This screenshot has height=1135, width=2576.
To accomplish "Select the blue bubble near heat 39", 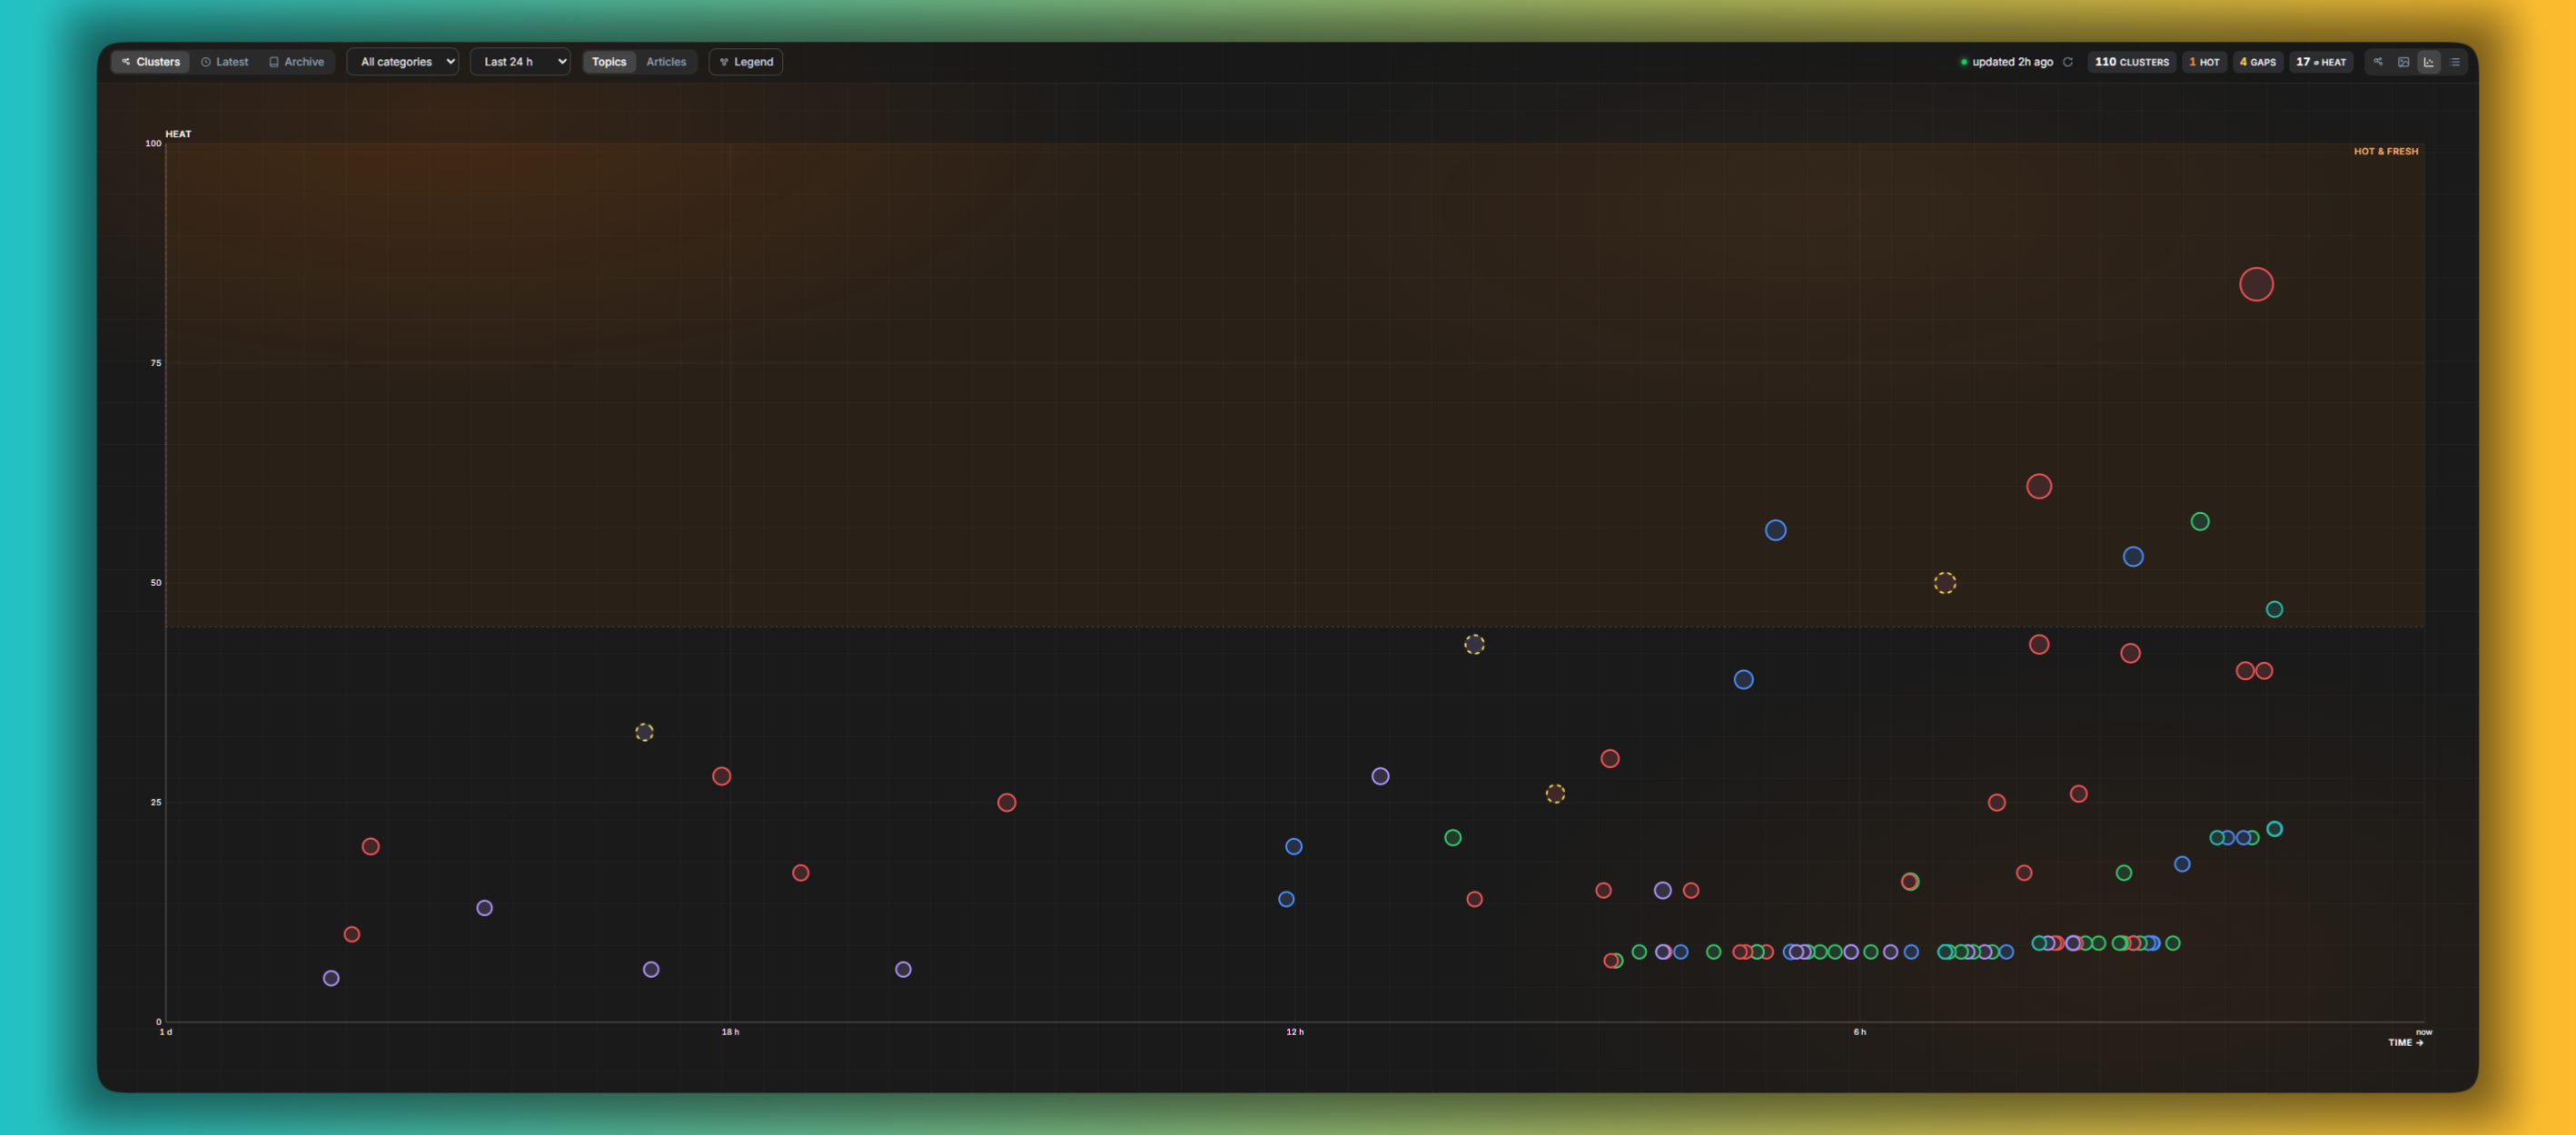I will click(1743, 679).
